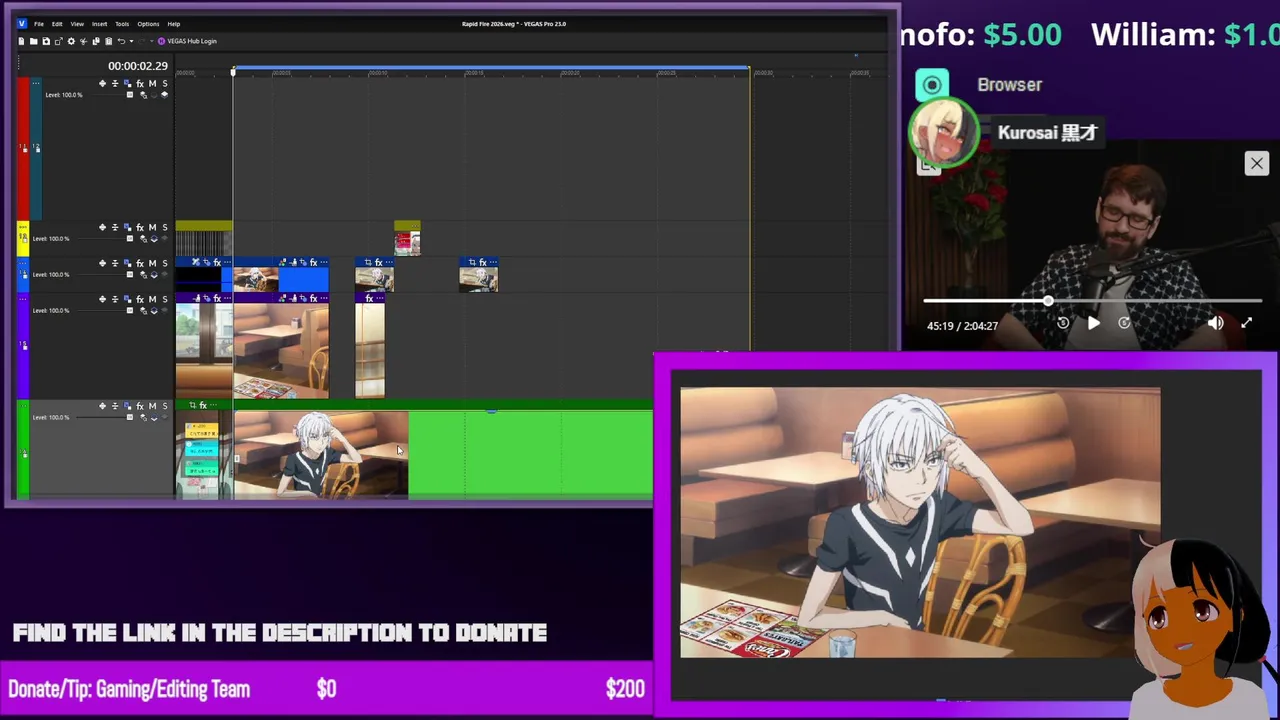
Task: Open more (…) menu on second purple clip
Action: point(324,299)
